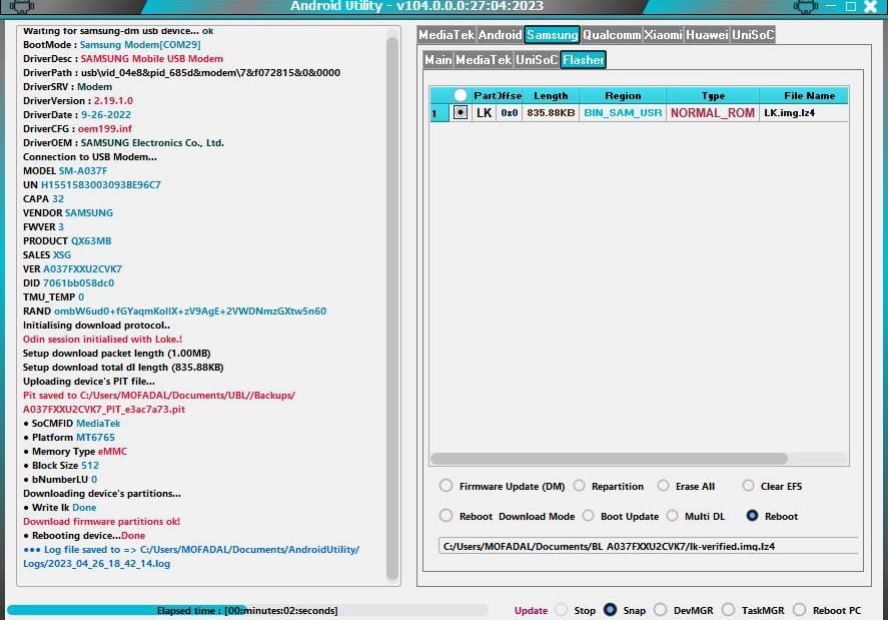This screenshot has width=888, height=620.
Task: Toggle the LK partition row checkbox
Action: point(460,112)
